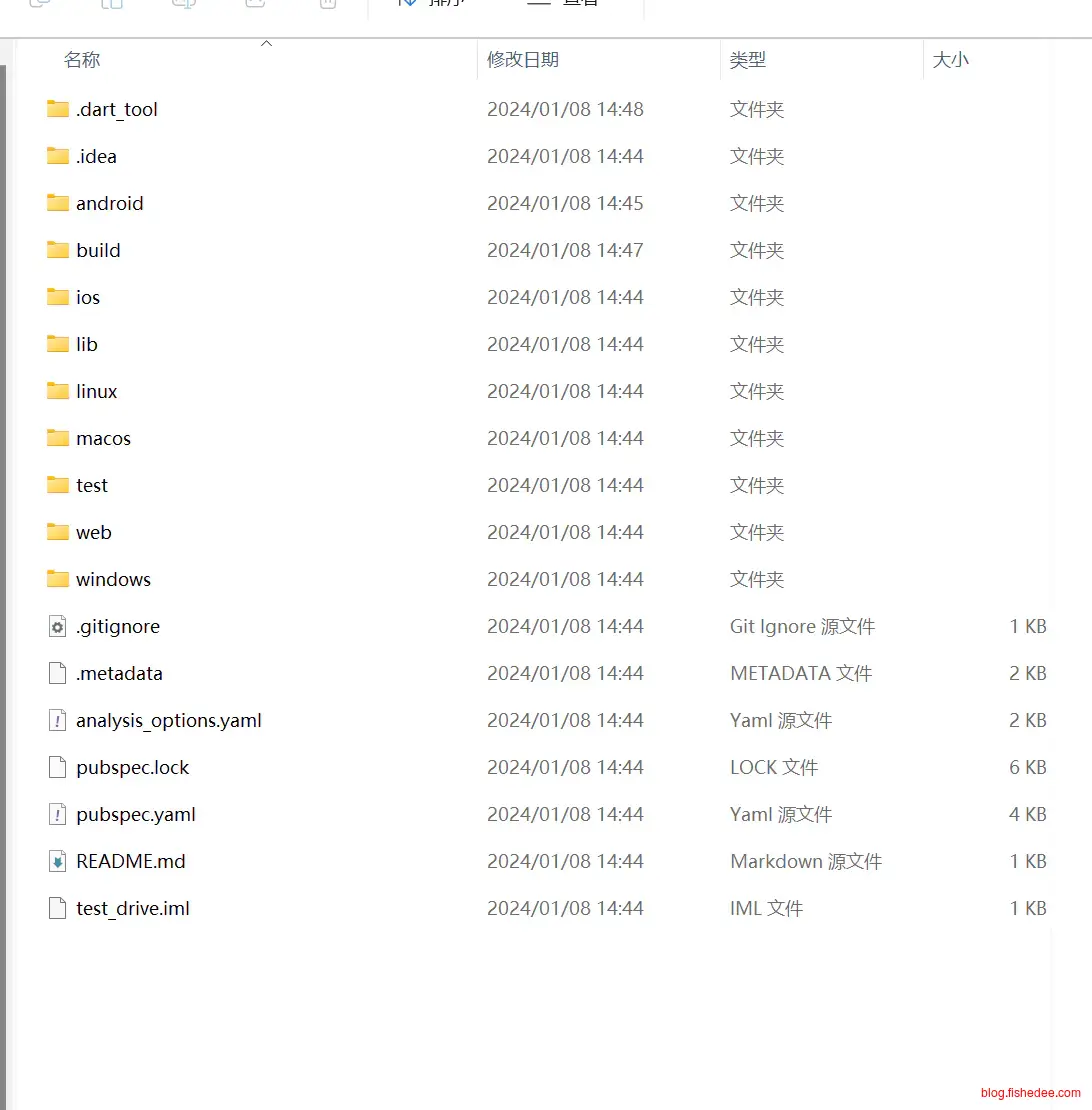Viewport: 1092px width, 1110px height.
Task: Click the .gitignore gear file icon
Action: (x=57, y=627)
